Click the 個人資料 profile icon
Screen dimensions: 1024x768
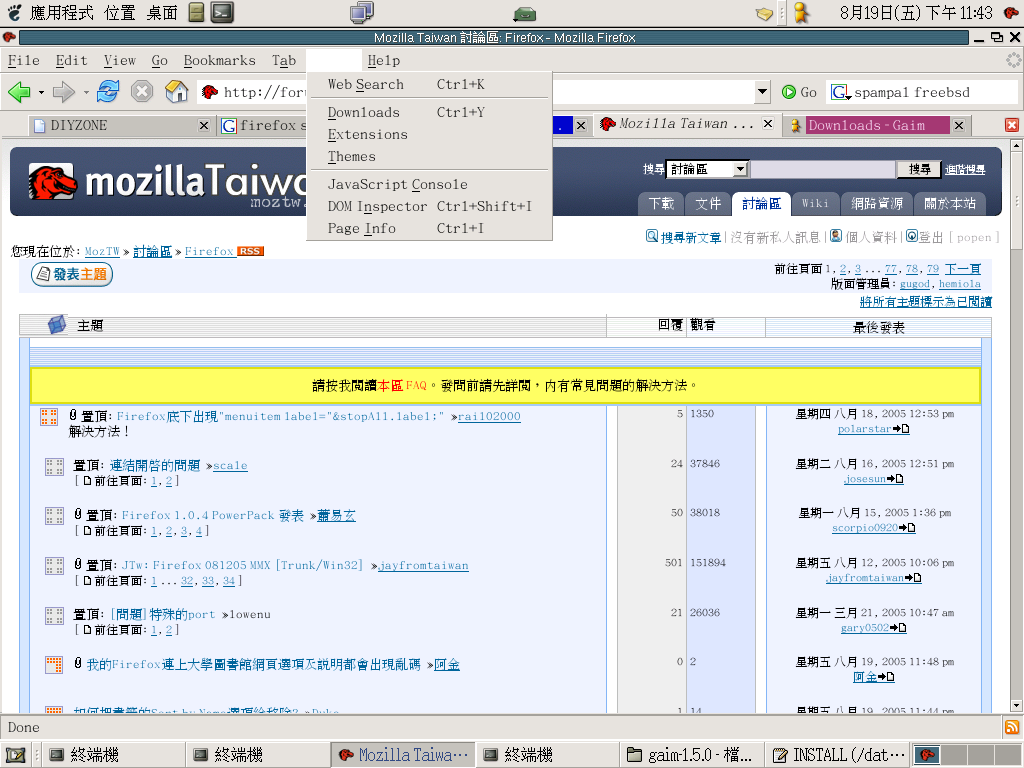tap(836, 236)
